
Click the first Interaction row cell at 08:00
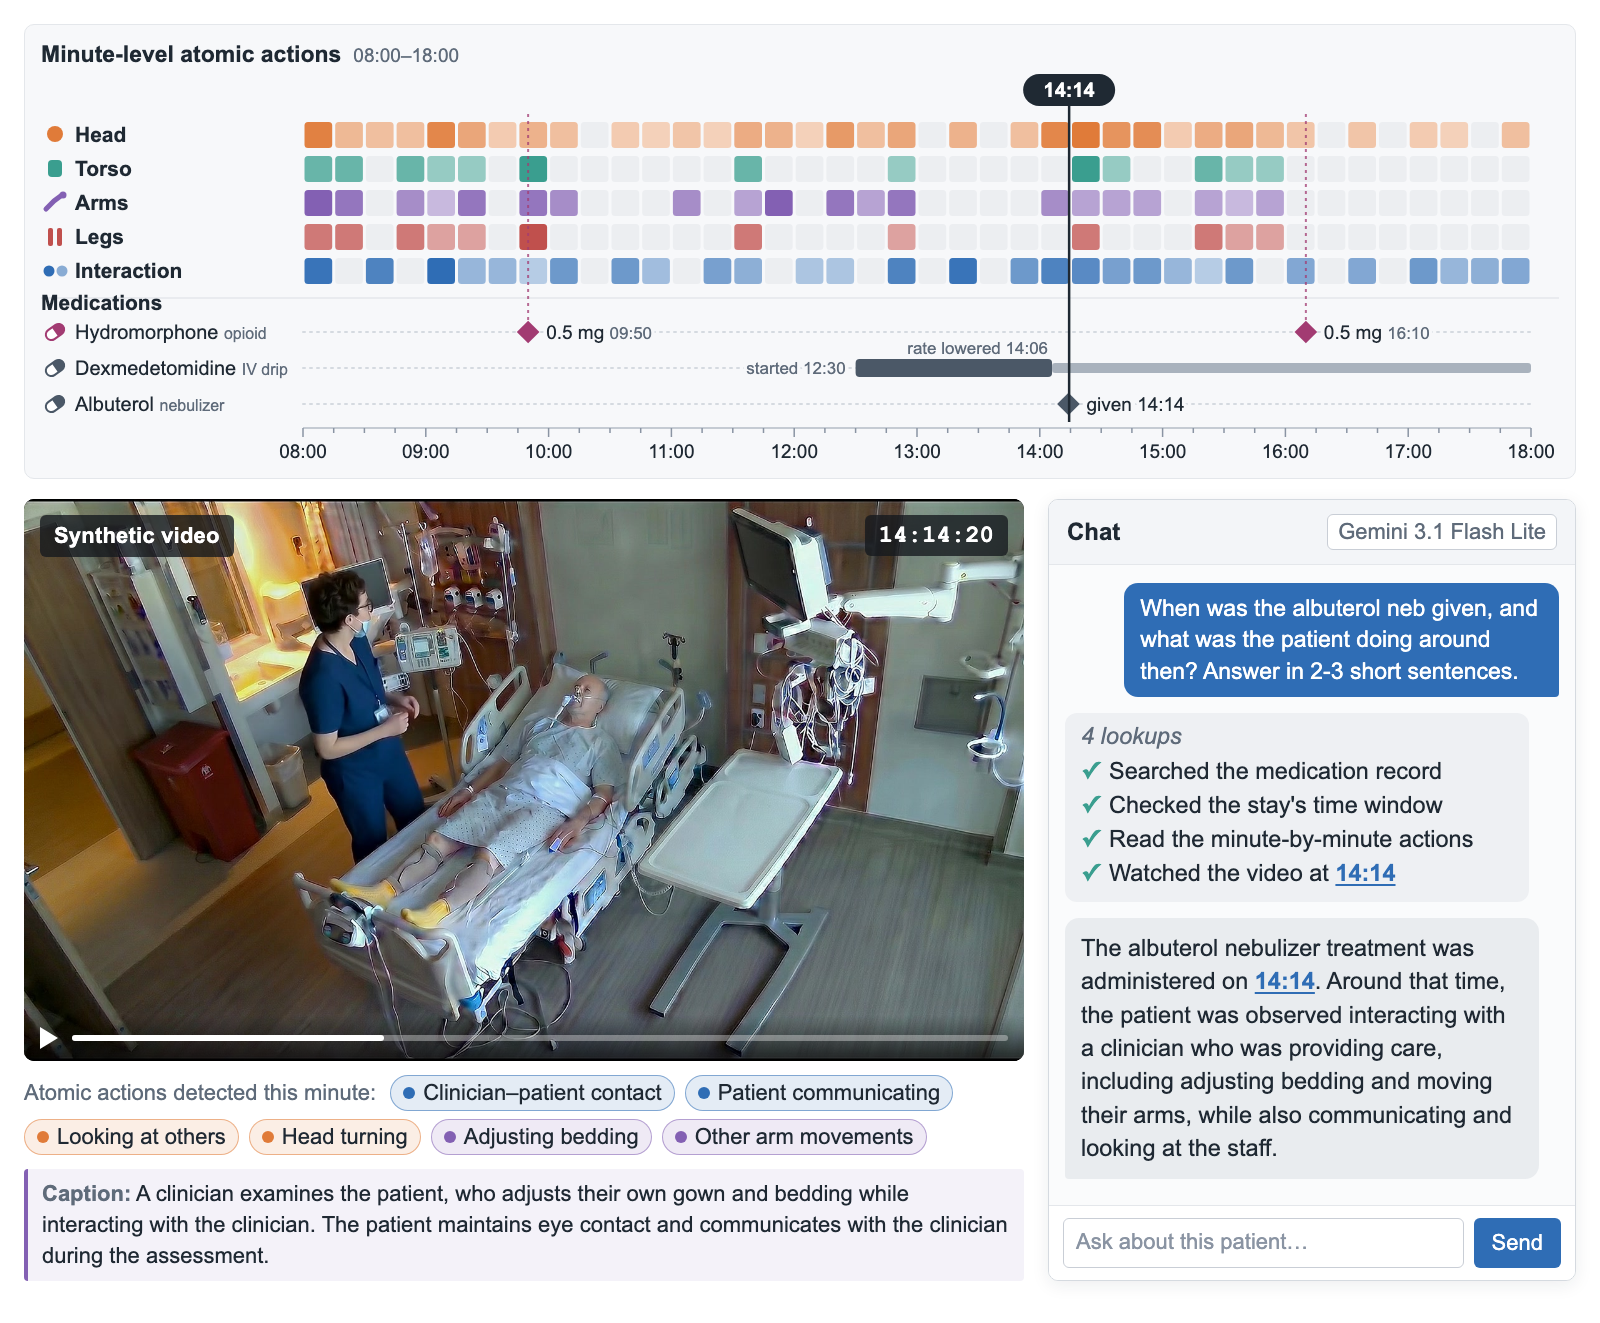click(x=318, y=271)
